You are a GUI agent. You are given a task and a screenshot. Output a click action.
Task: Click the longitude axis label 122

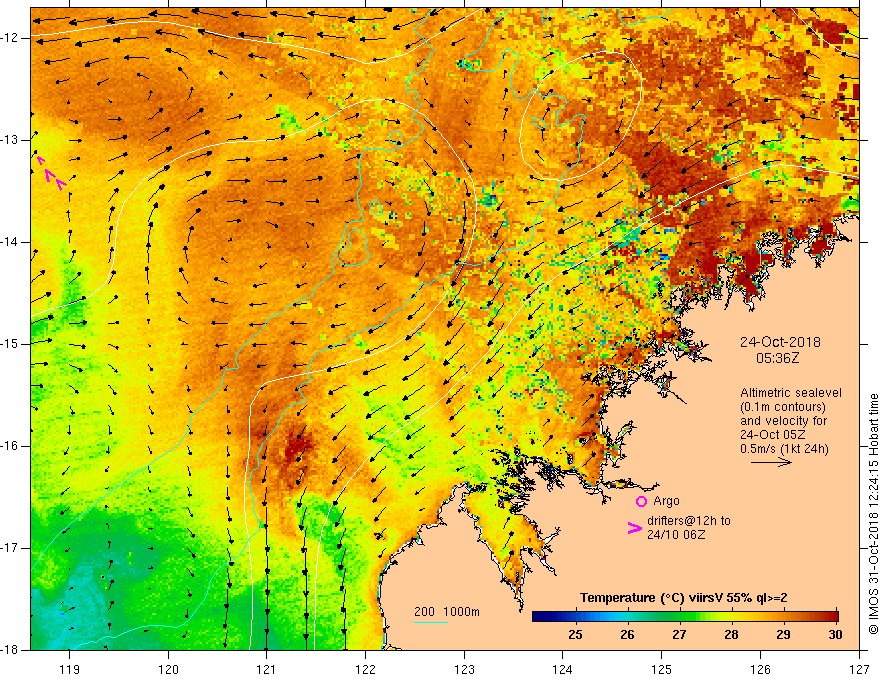coord(365,669)
